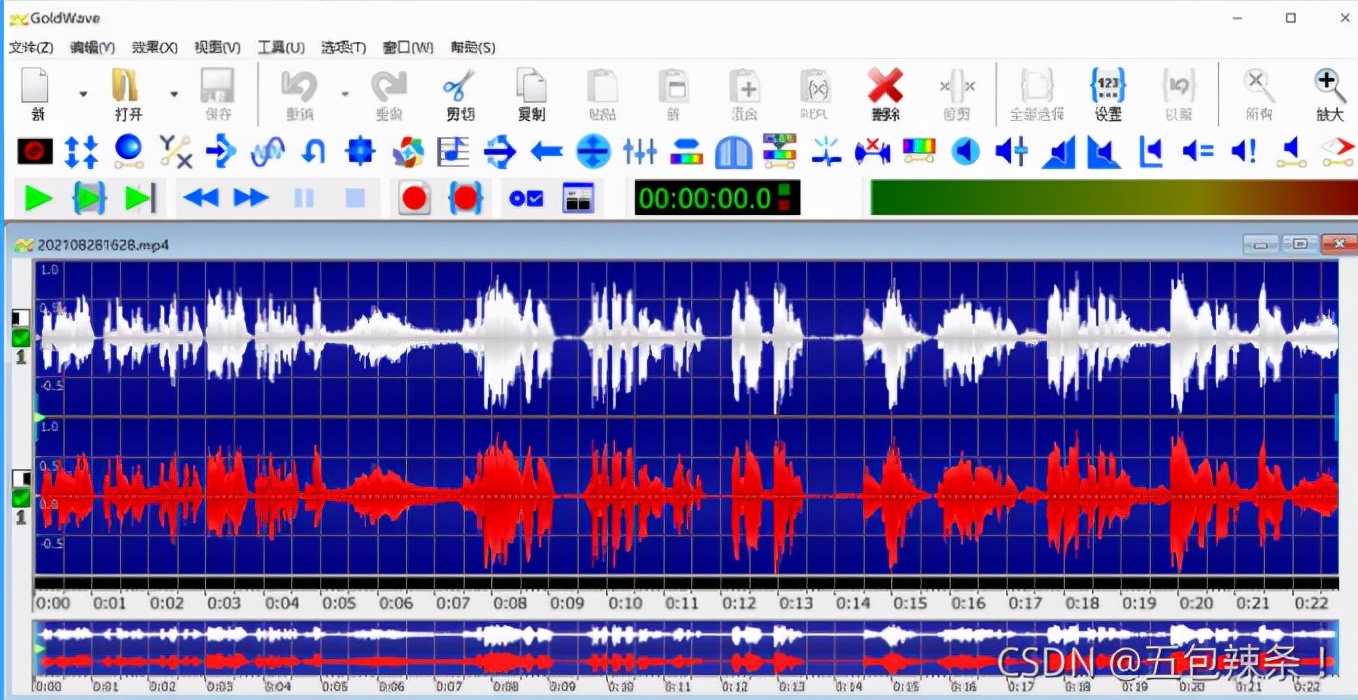Click record-into-selection braces red button
The width and height of the screenshot is (1358, 700).
point(465,198)
